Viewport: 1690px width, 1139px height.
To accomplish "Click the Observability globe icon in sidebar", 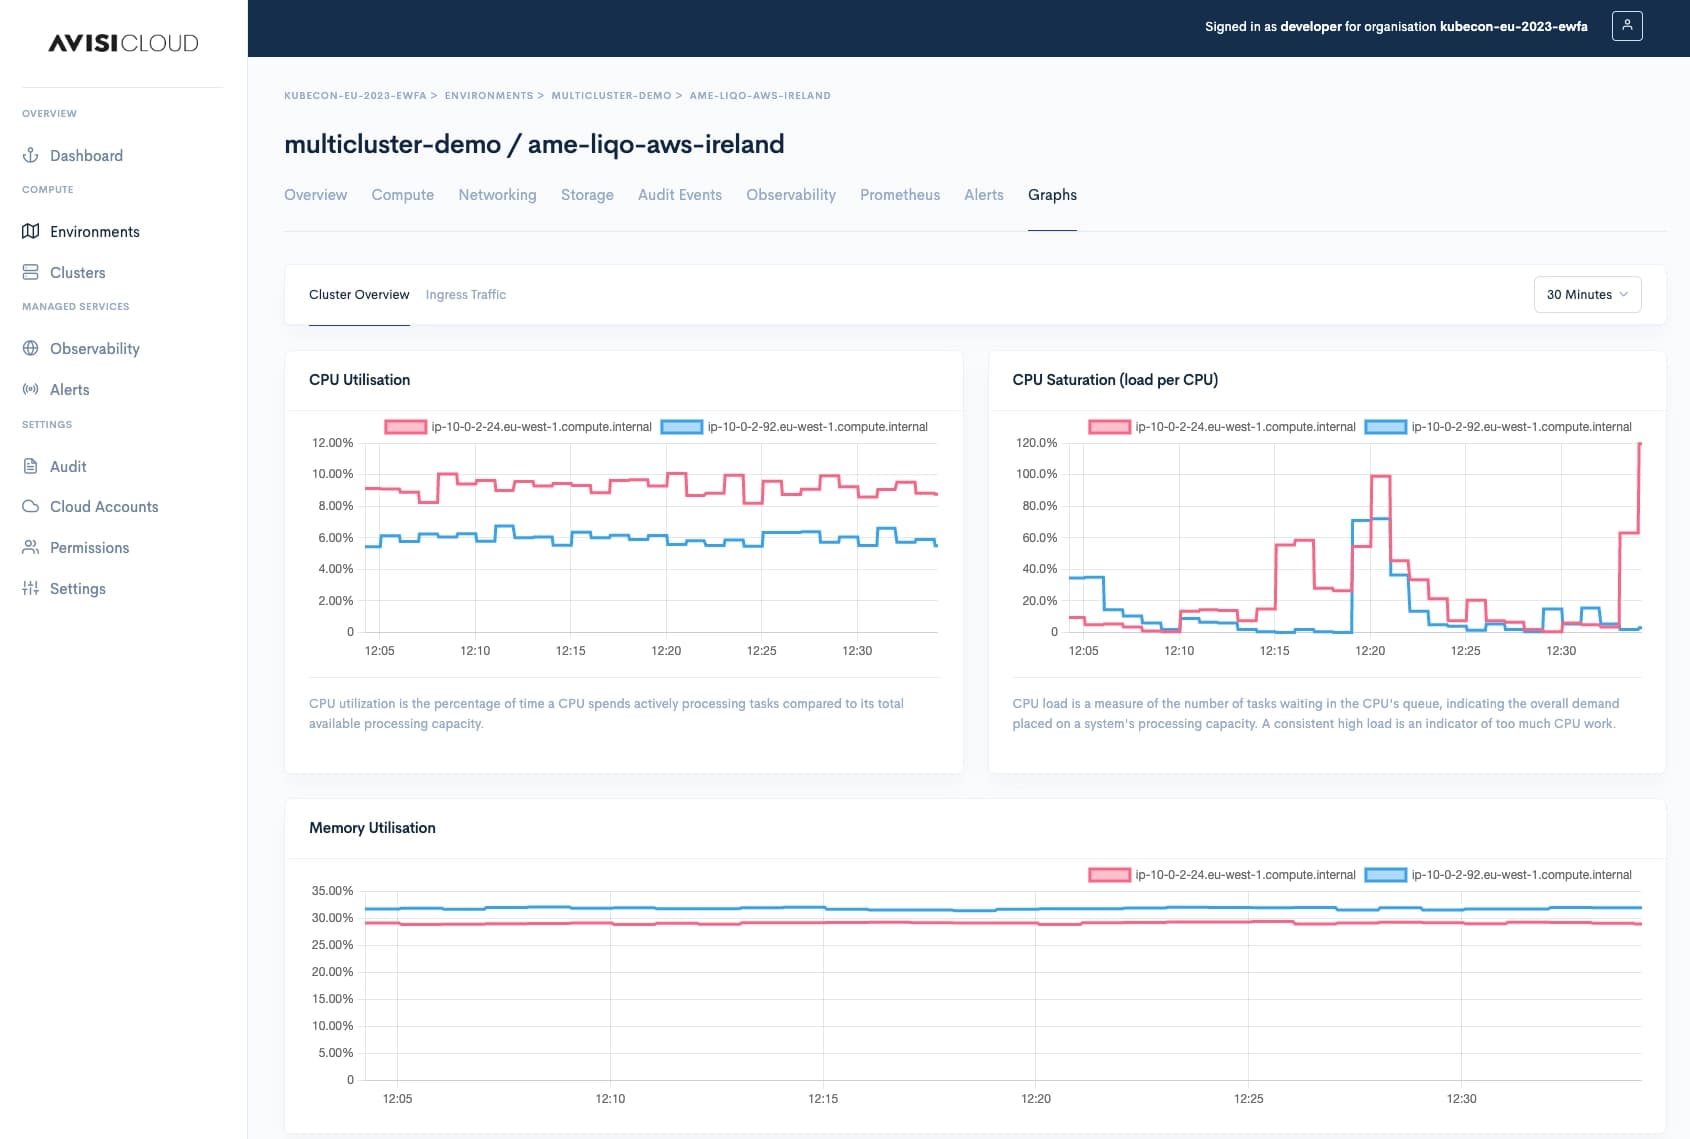I will tap(31, 348).
